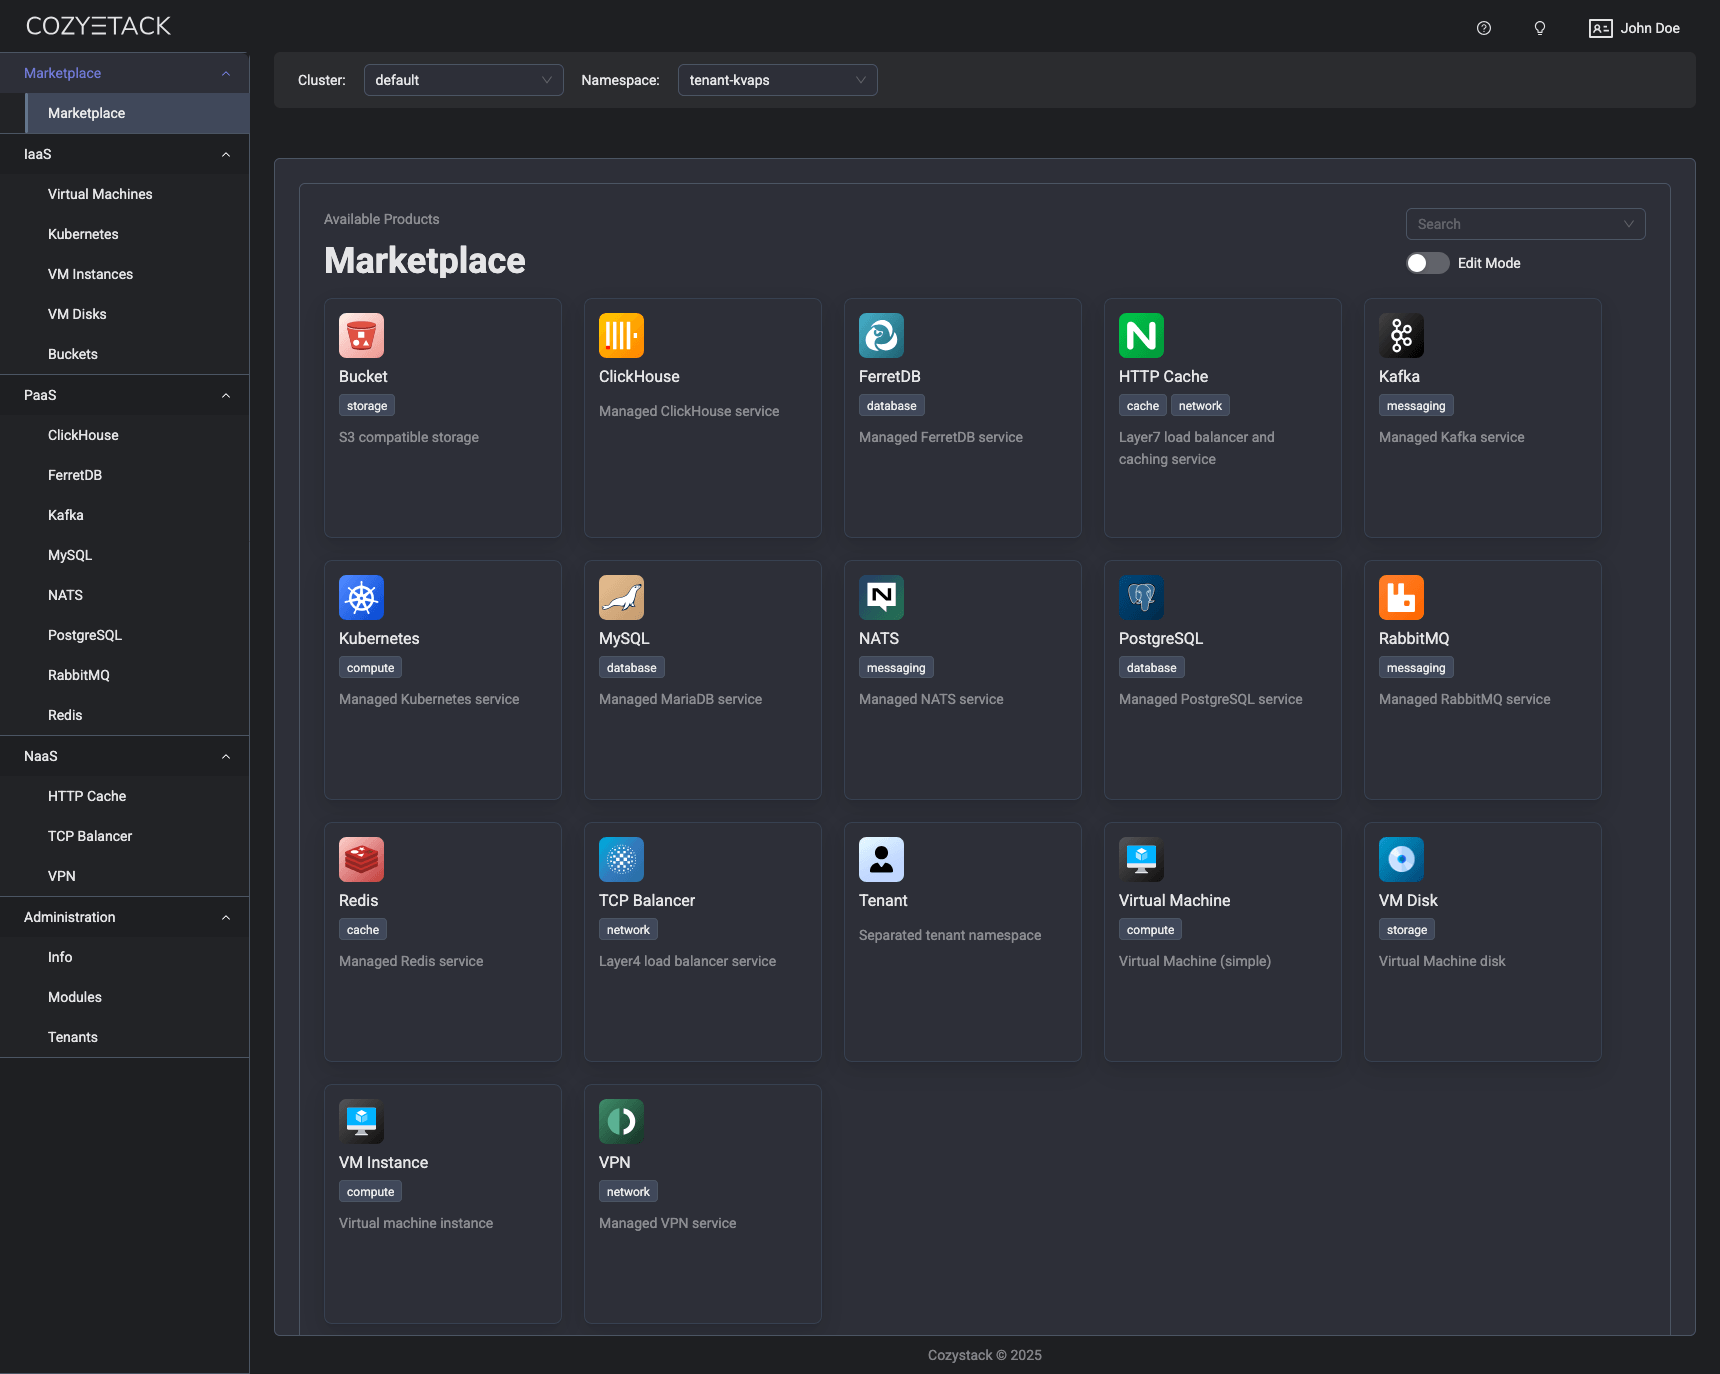Open the Bucket S3 storage product icon

point(361,335)
